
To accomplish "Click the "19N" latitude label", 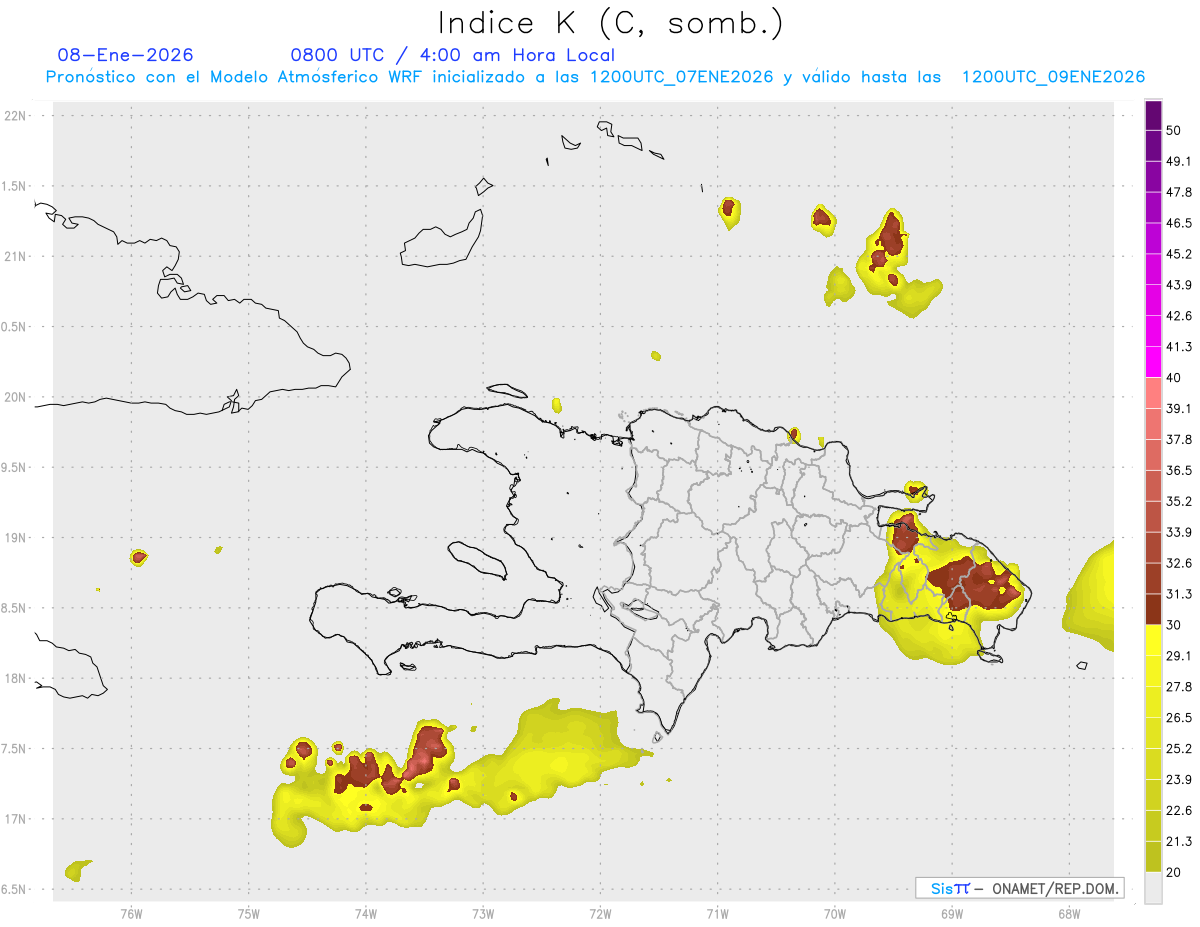I will click(x=15, y=538).
